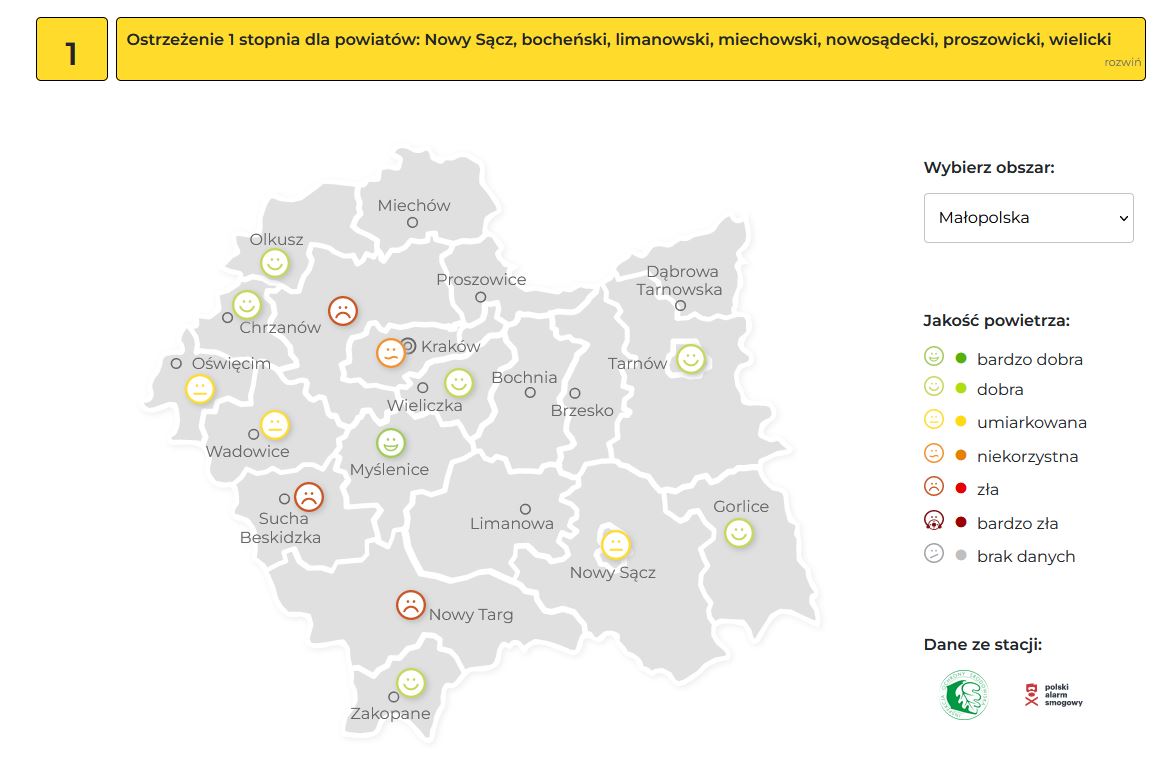
Task: Select the Tarnów air quality station icon
Action: (x=690, y=358)
